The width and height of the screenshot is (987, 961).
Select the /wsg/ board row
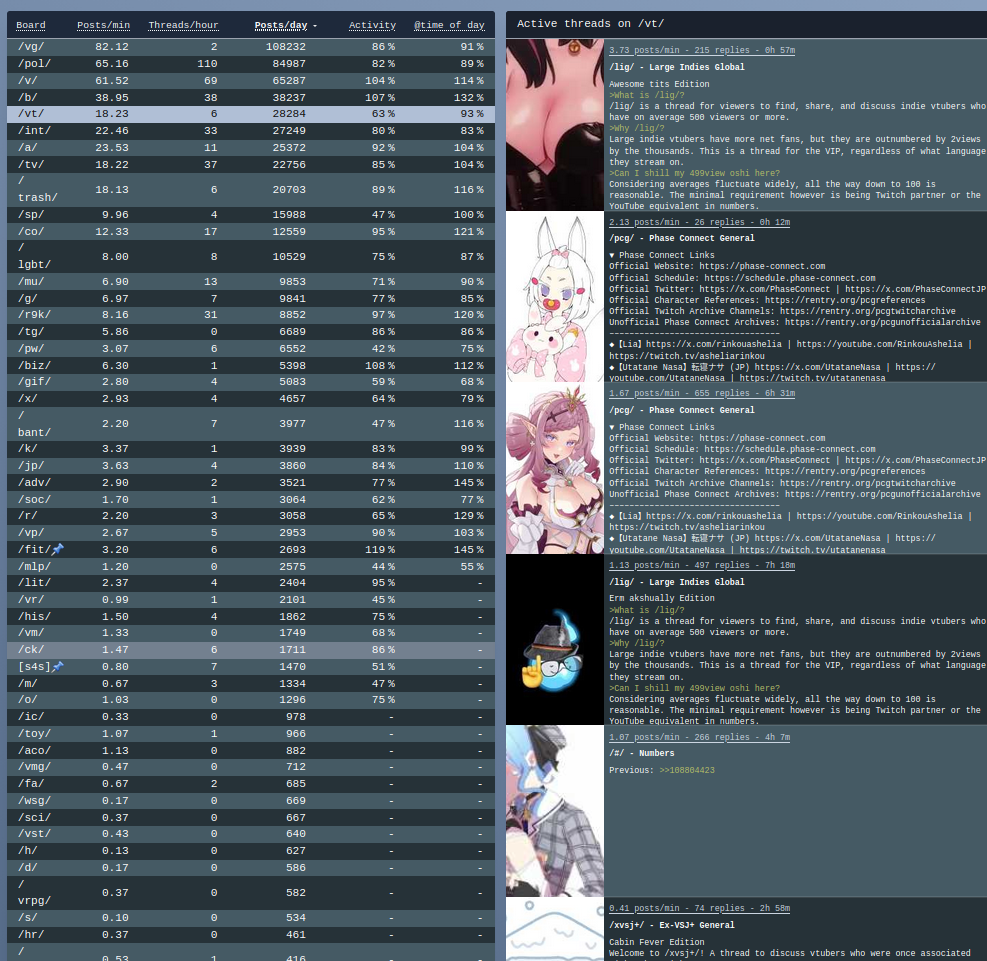pos(251,801)
